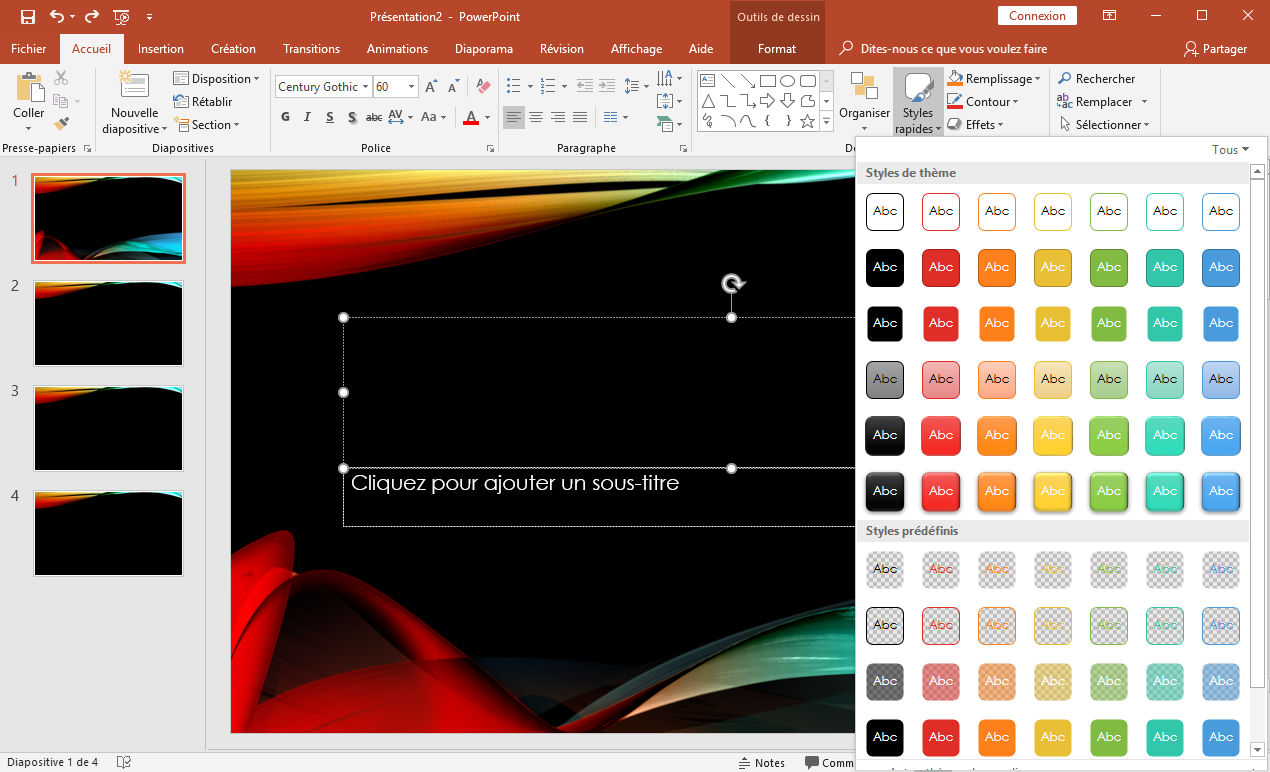1270x772 pixels.
Task: Click the Save icon in title bar
Action: (x=28, y=17)
